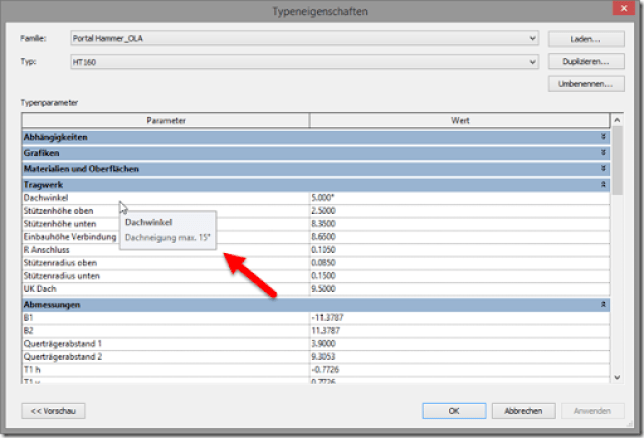Click the Stützenradius oben parameter name

coord(60,263)
